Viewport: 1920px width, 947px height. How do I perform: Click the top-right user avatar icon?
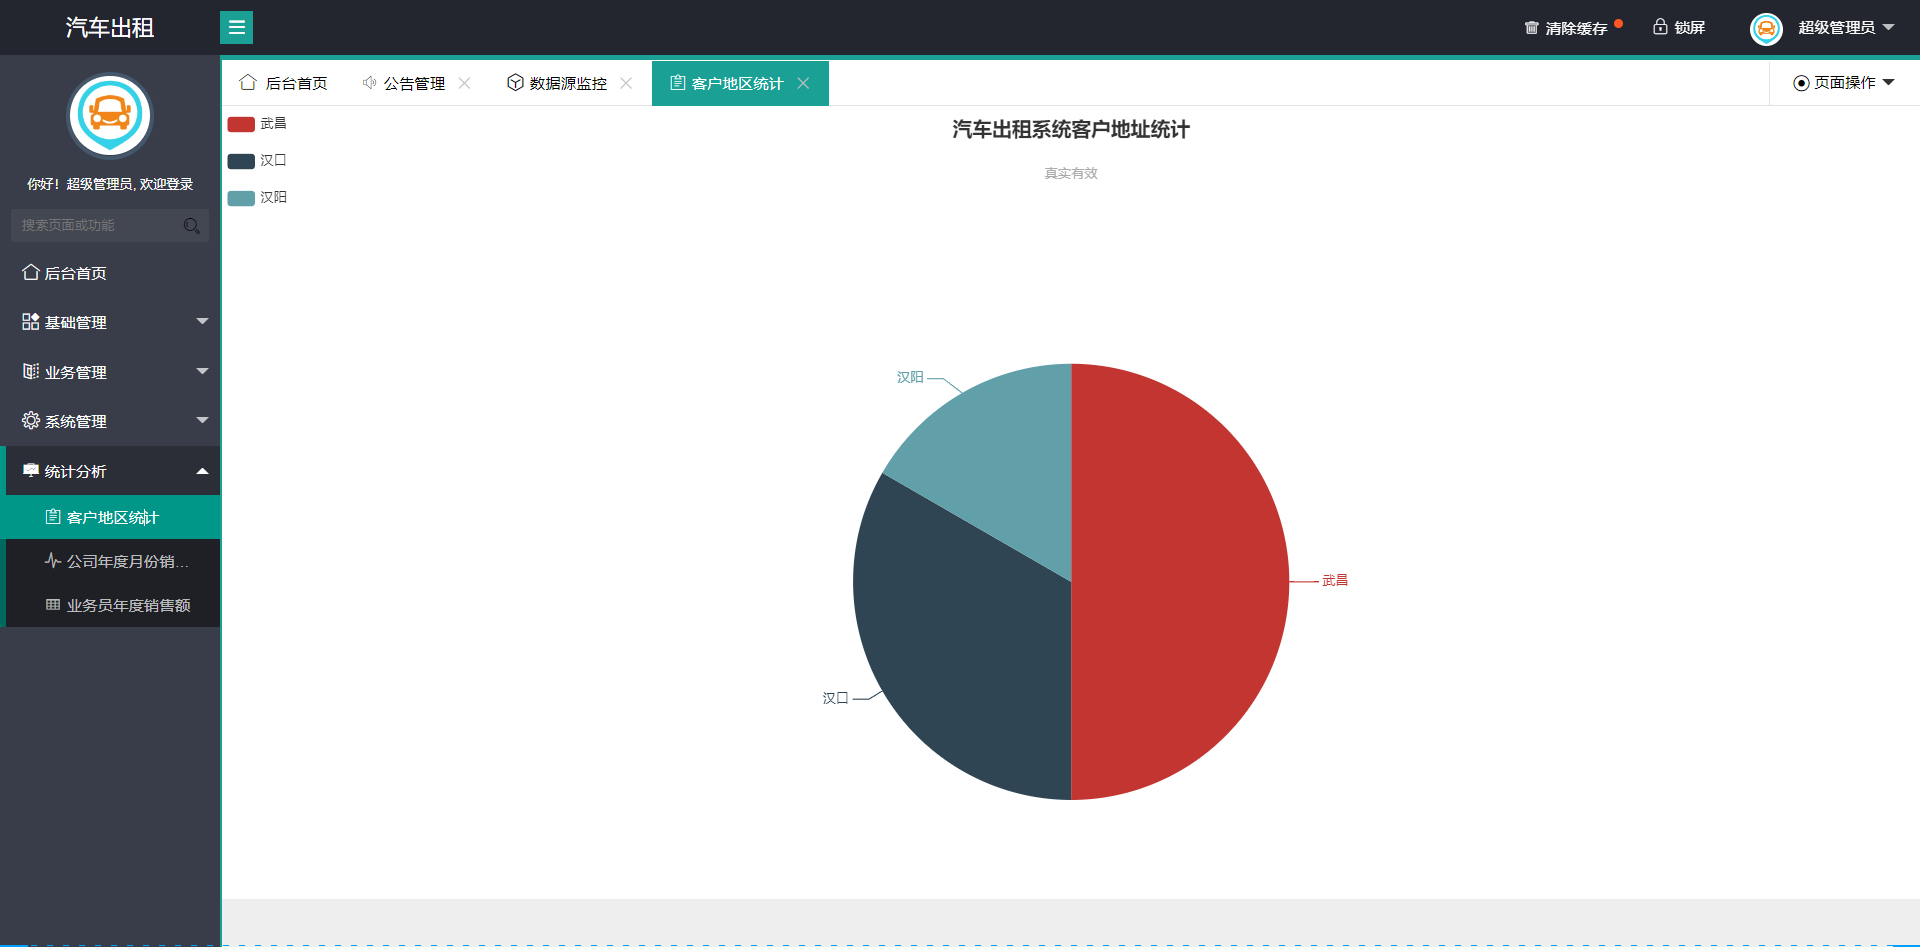[1766, 28]
